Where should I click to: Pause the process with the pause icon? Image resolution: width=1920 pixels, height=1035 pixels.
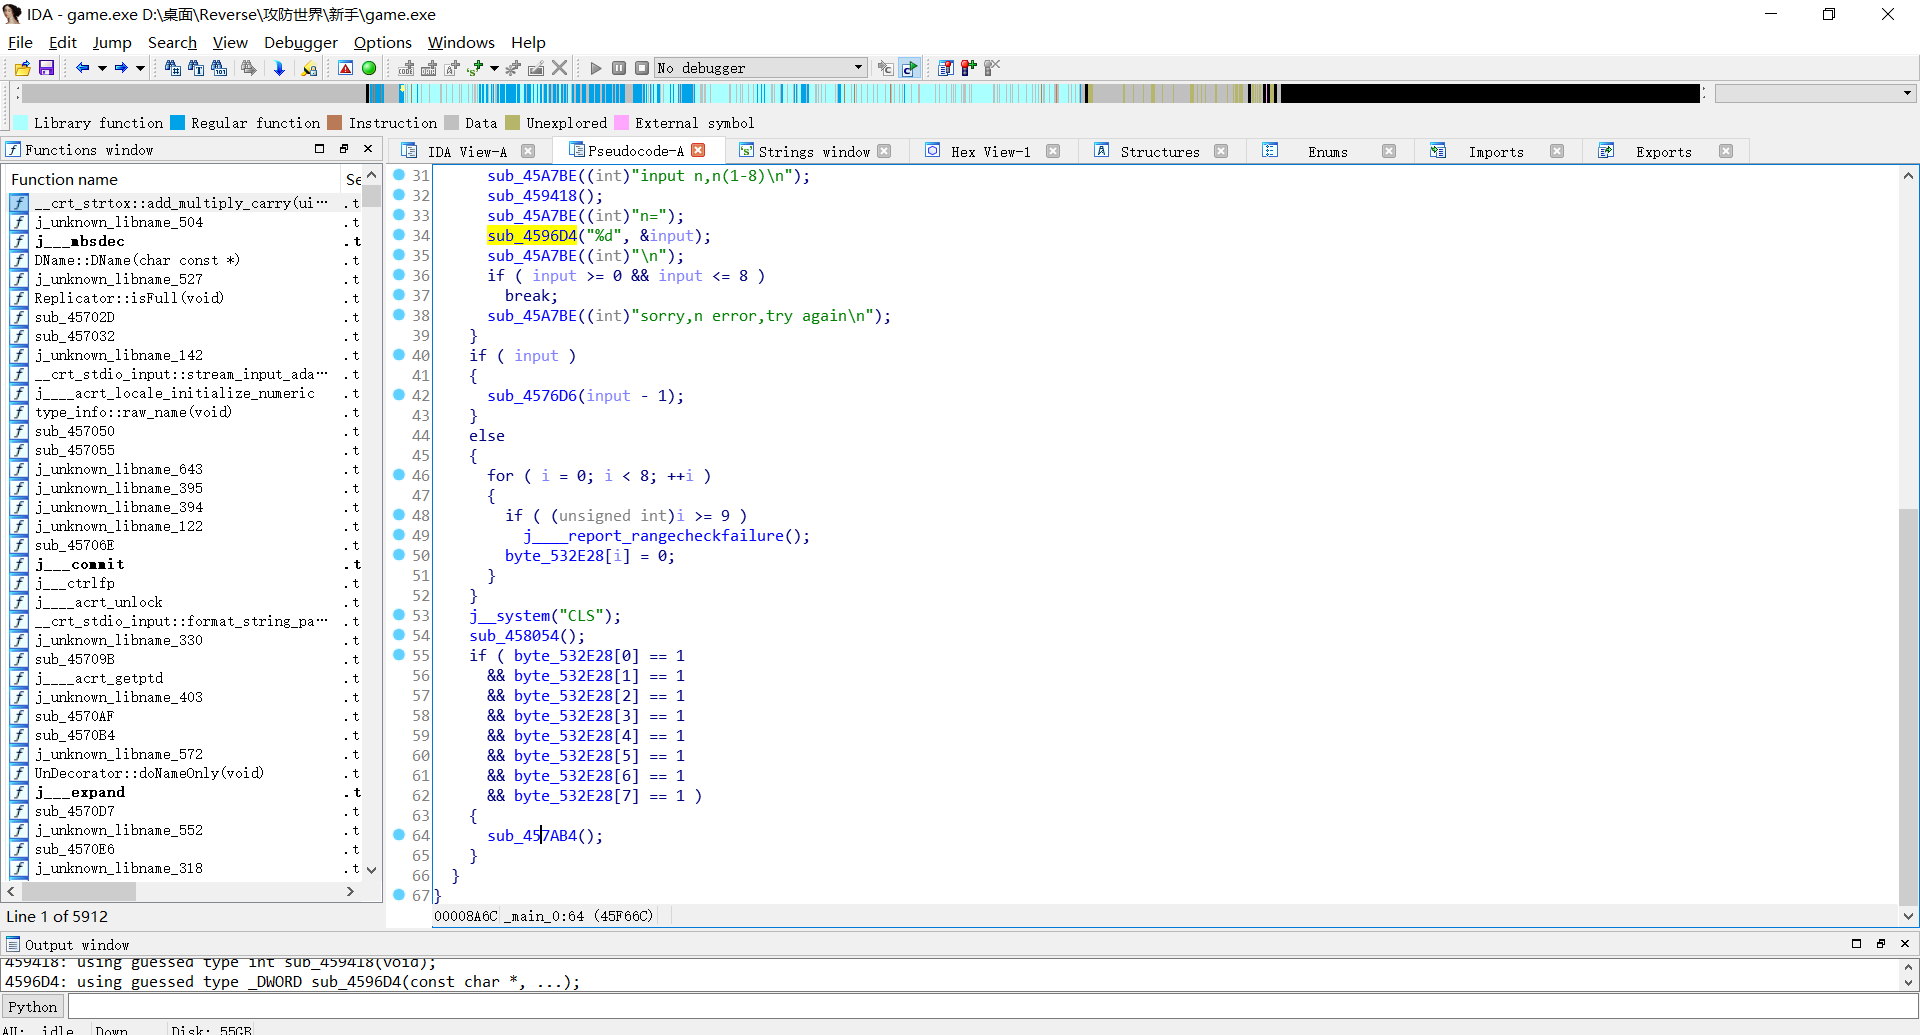coord(619,68)
